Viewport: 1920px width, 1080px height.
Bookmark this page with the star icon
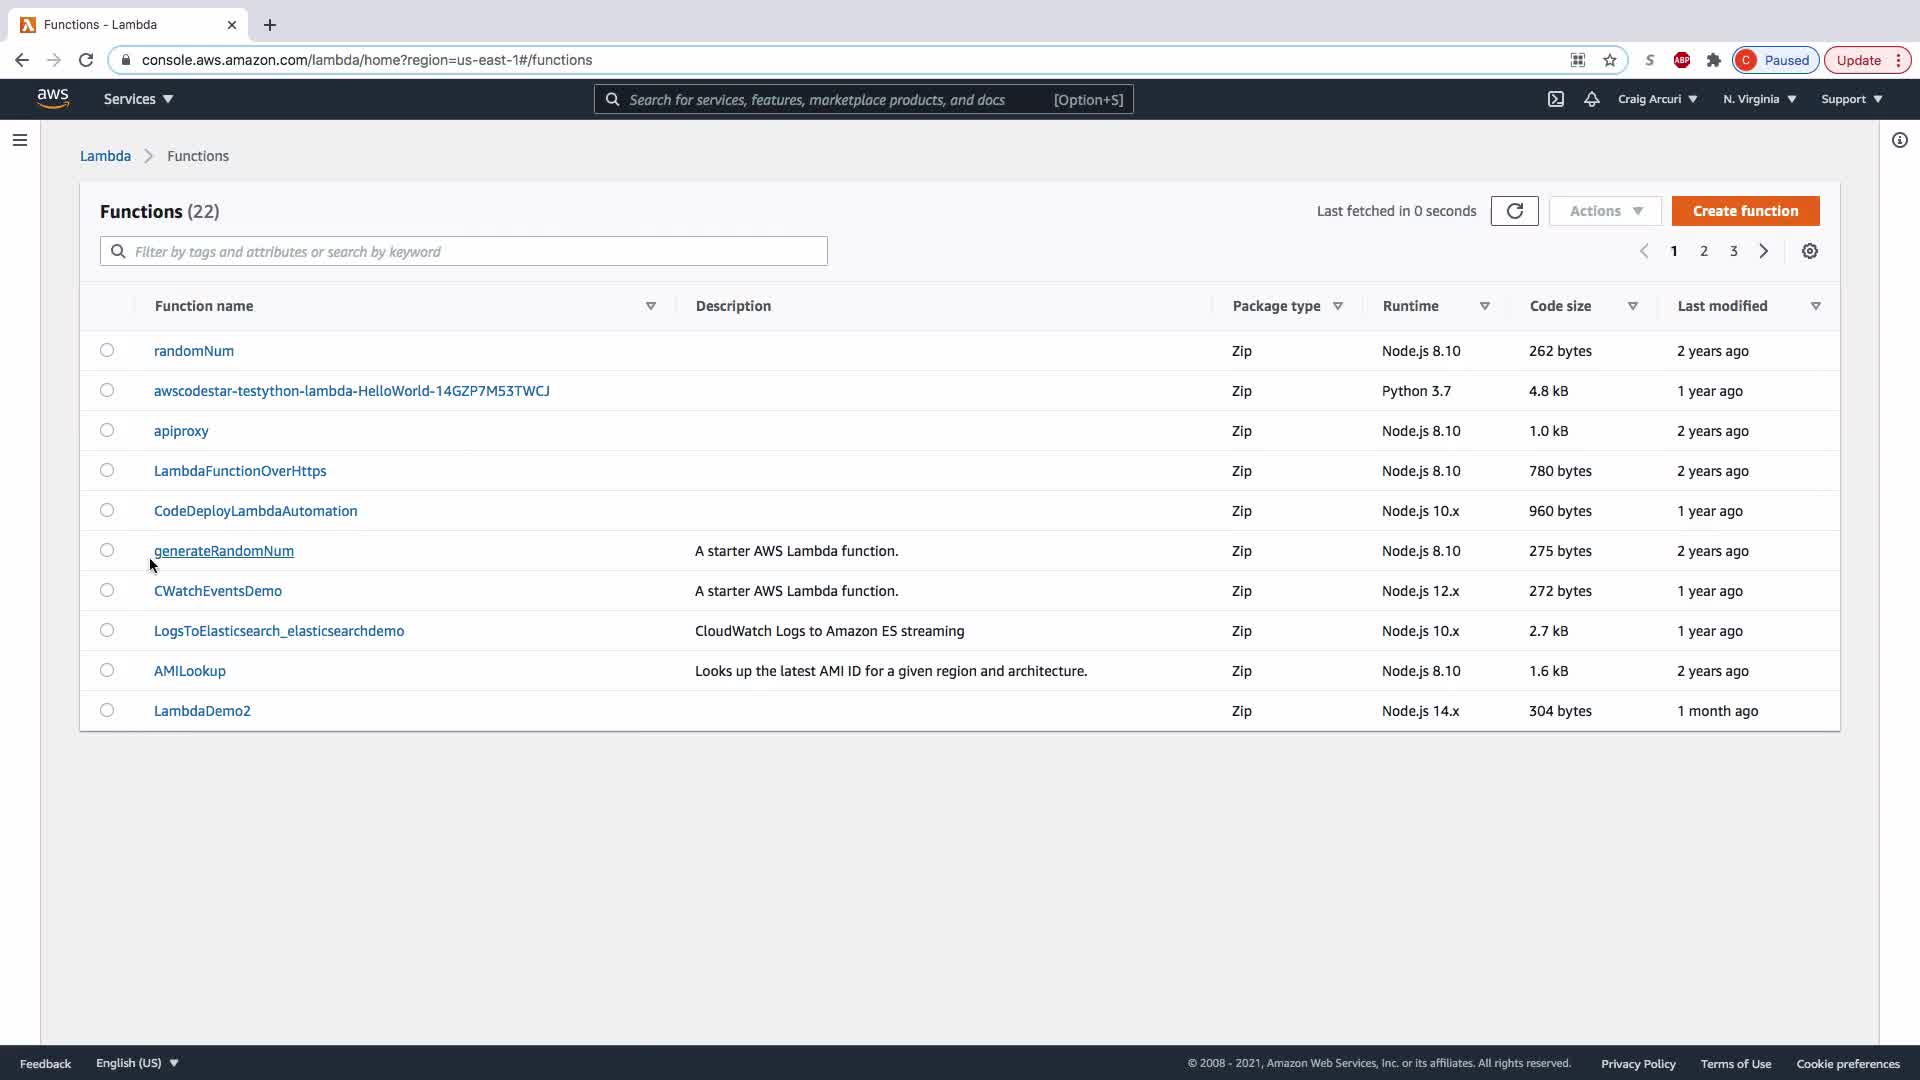pos(1609,60)
